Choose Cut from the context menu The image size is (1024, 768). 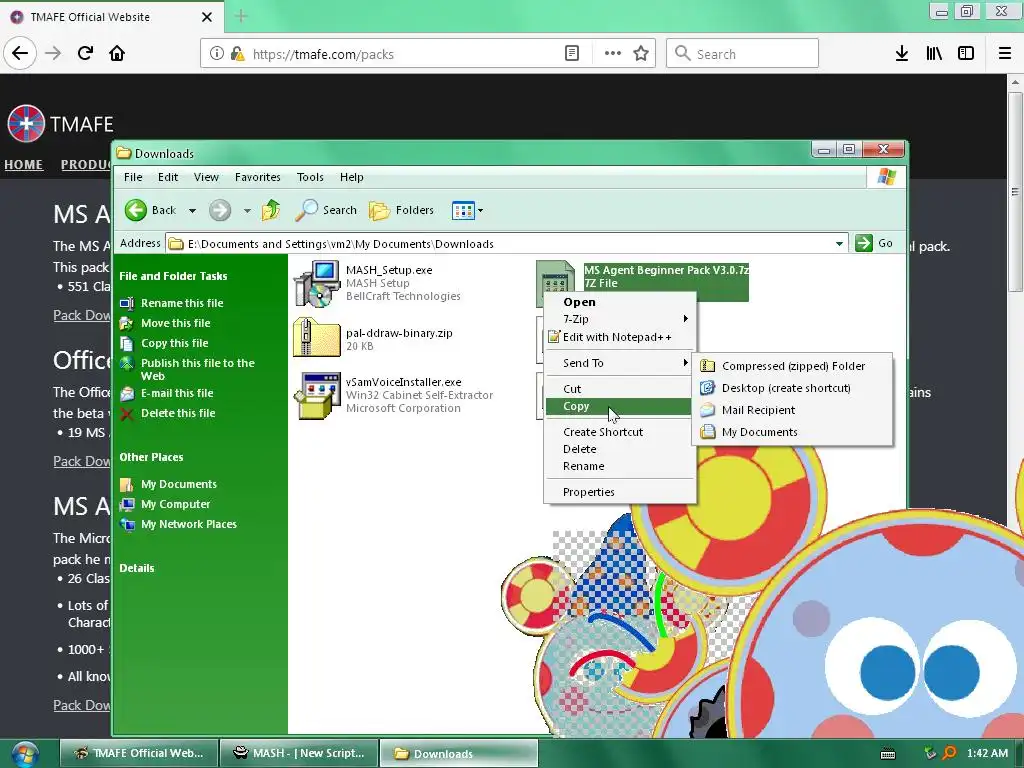click(x=620, y=389)
